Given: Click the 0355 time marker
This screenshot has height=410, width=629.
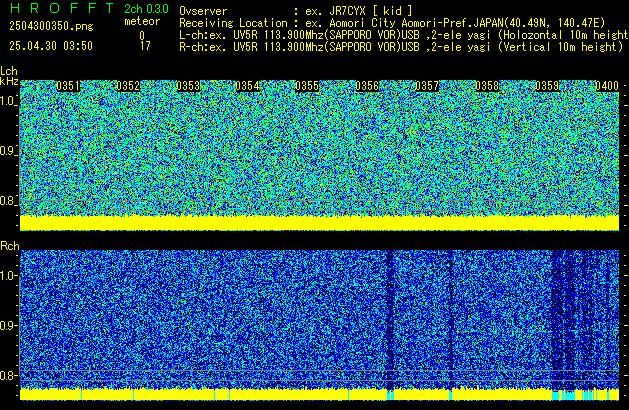Looking at the screenshot, I should pyautogui.click(x=307, y=86).
